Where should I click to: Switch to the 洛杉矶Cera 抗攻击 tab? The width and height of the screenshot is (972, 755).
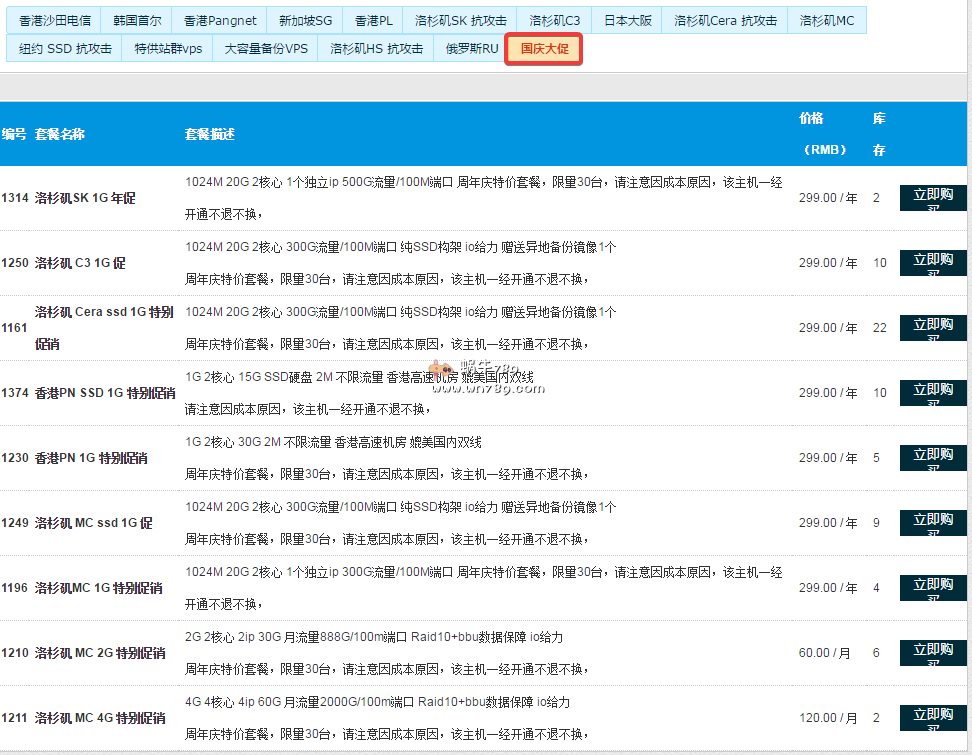tap(724, 20)
